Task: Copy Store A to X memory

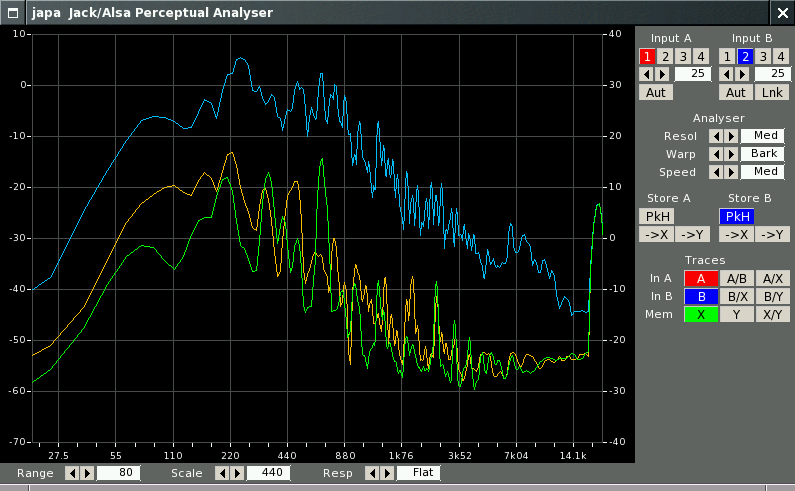Action: (x=656, y=235)
